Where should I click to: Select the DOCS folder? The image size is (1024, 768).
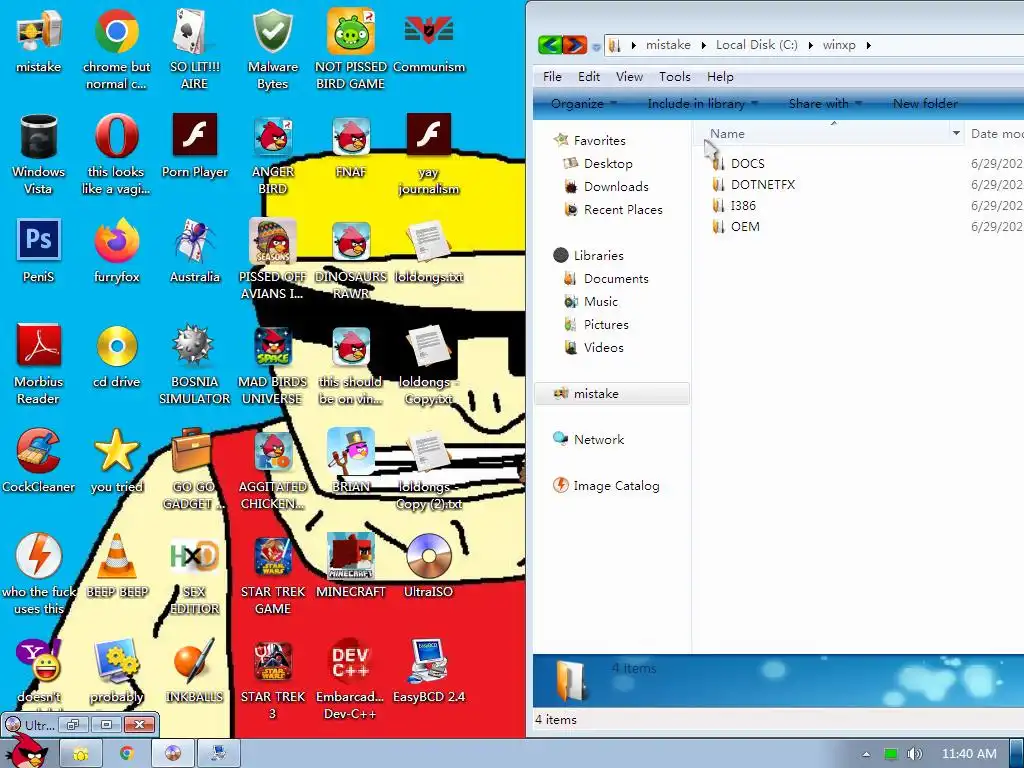pos(739,163)
